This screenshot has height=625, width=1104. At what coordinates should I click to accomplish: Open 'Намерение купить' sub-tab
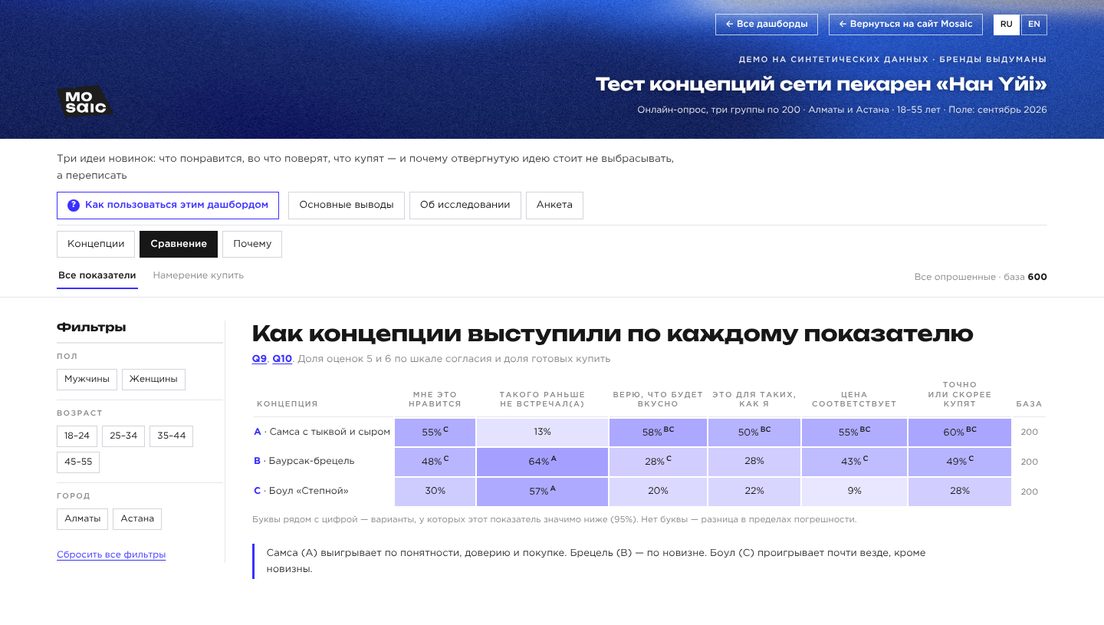[x=199, y=275]
